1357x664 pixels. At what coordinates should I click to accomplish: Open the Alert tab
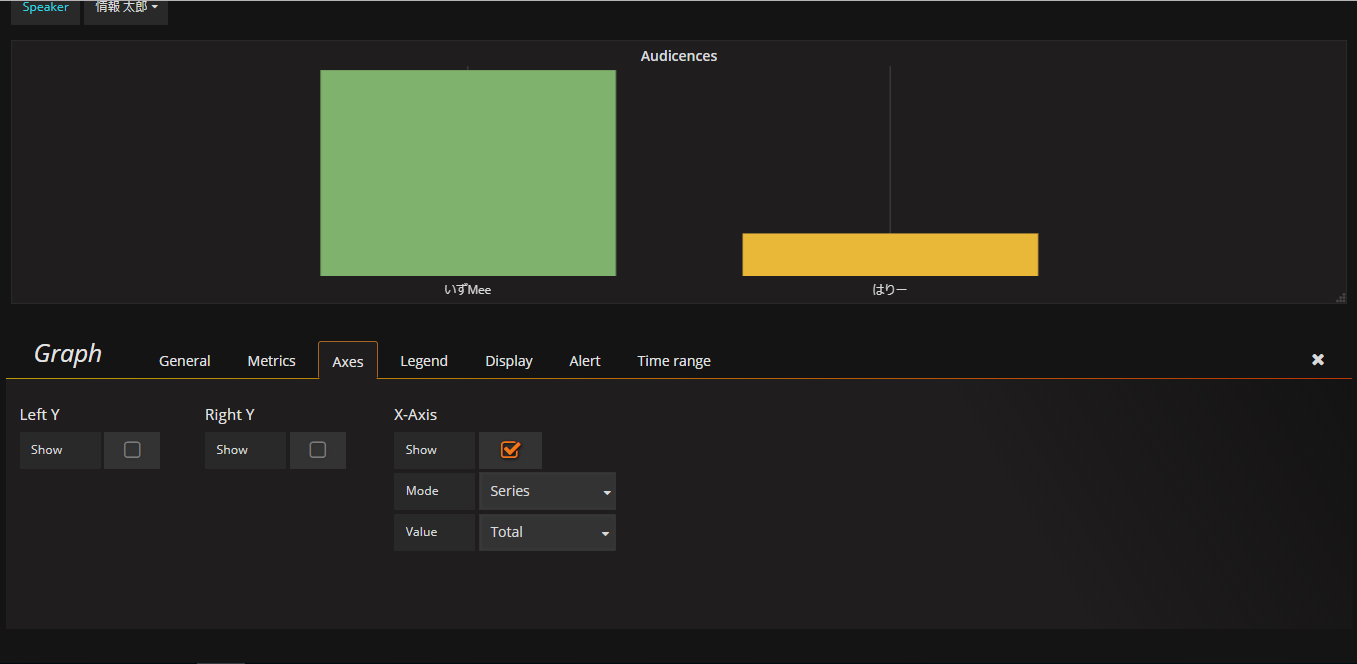pyautogui.click(x=584, y=361)
